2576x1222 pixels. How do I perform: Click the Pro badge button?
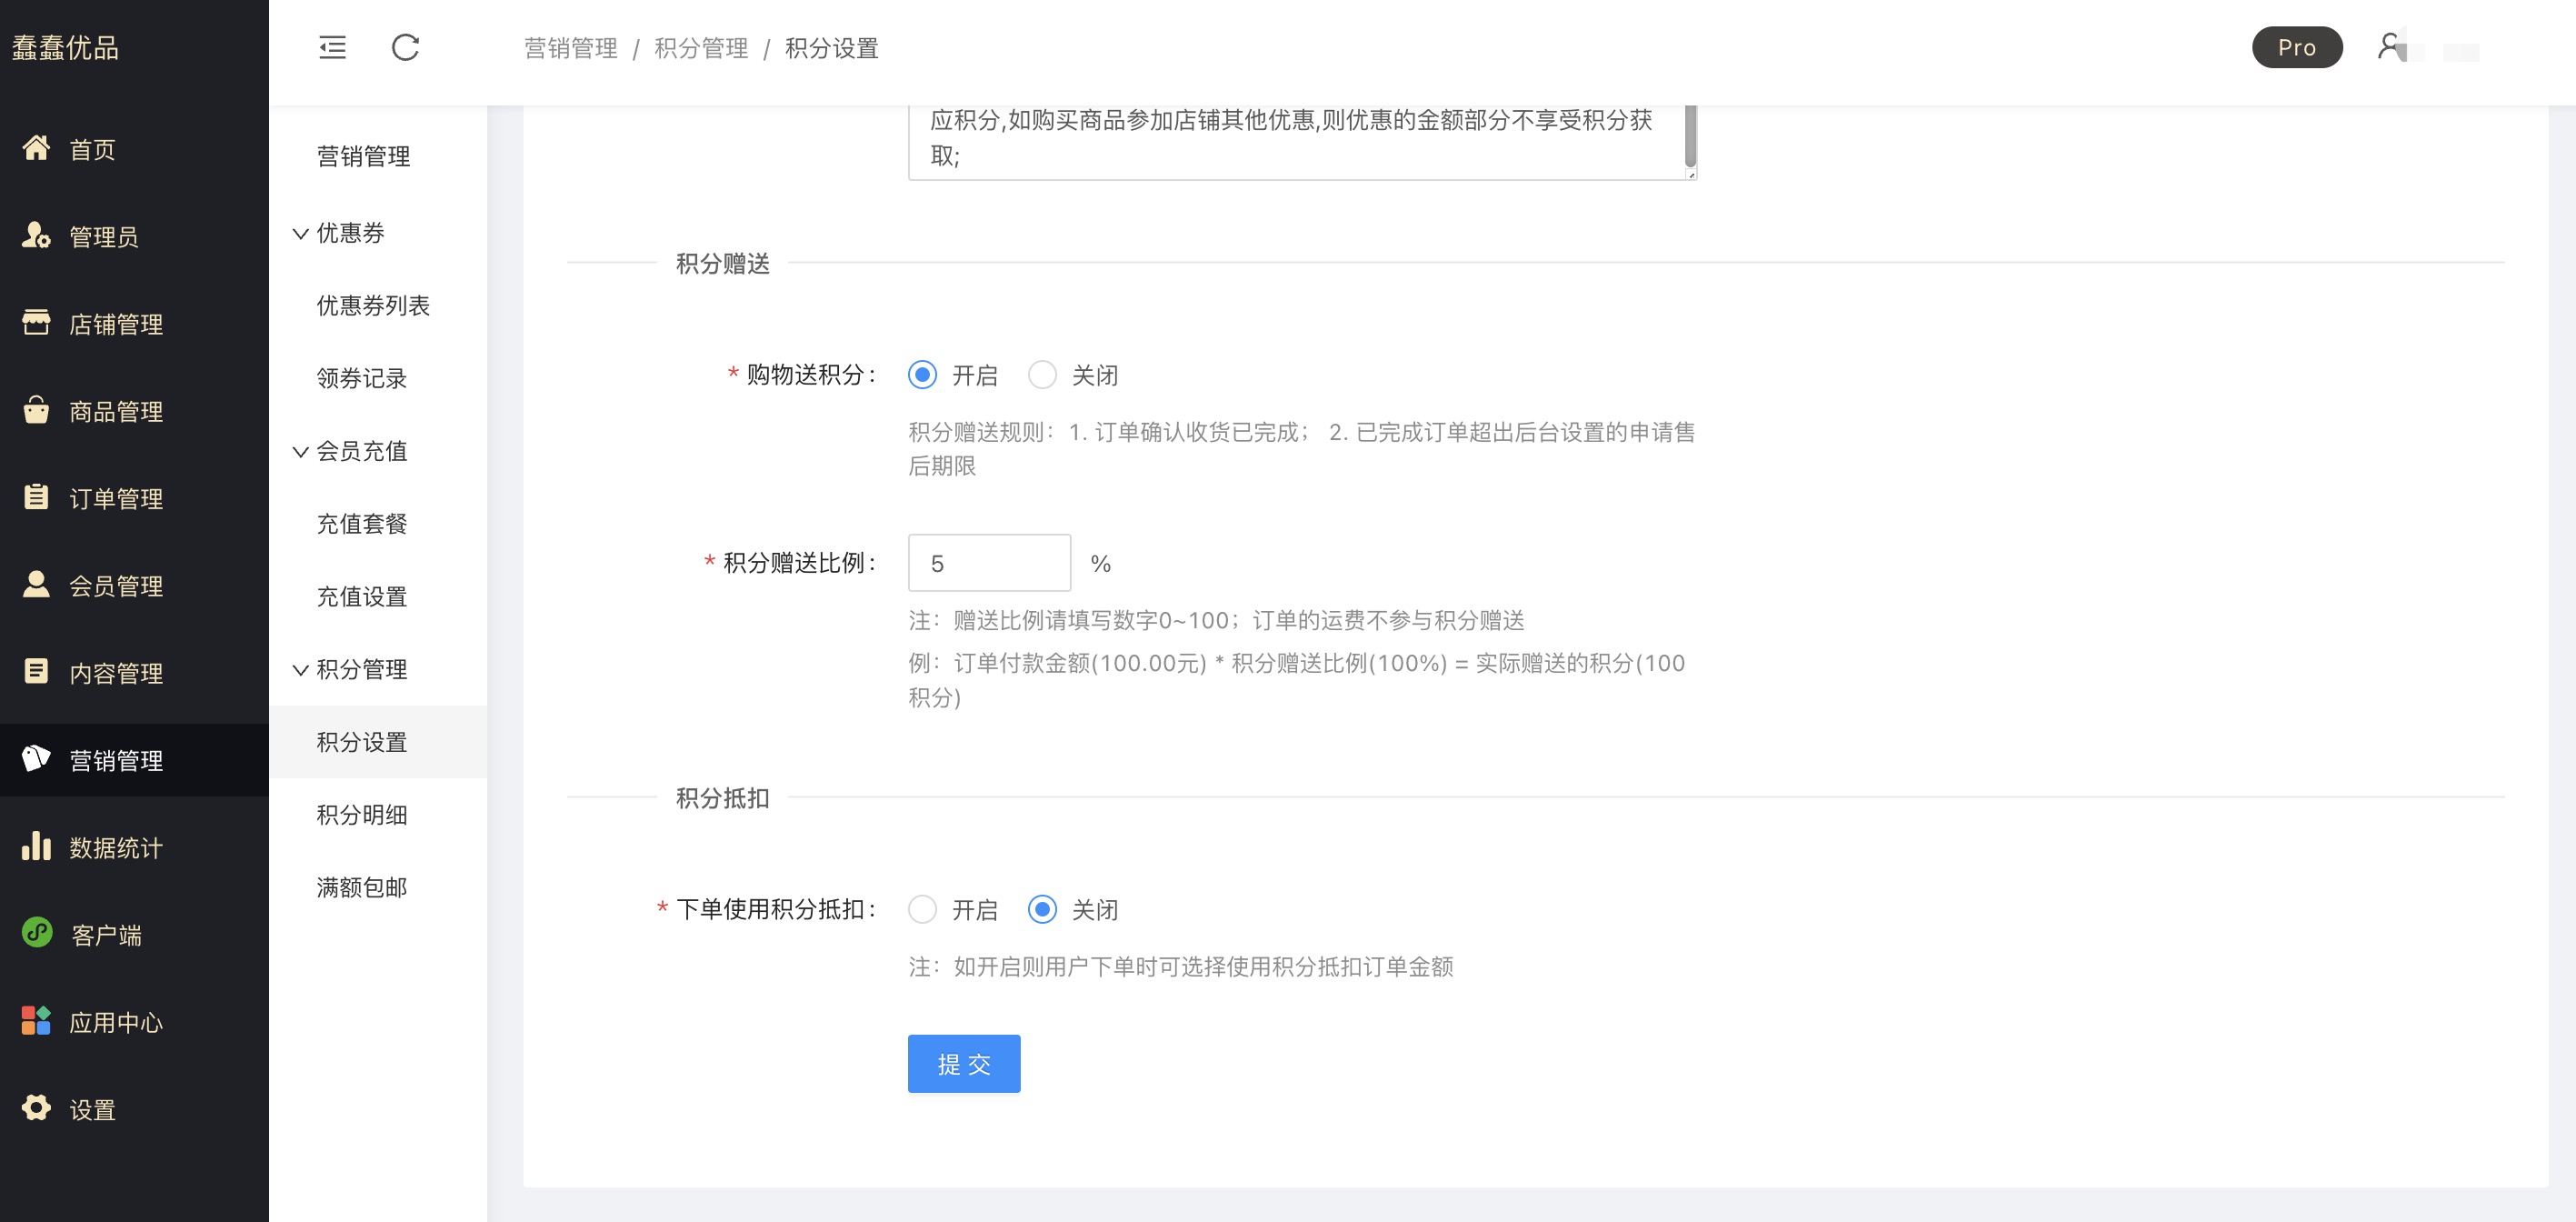[2296, 47]
